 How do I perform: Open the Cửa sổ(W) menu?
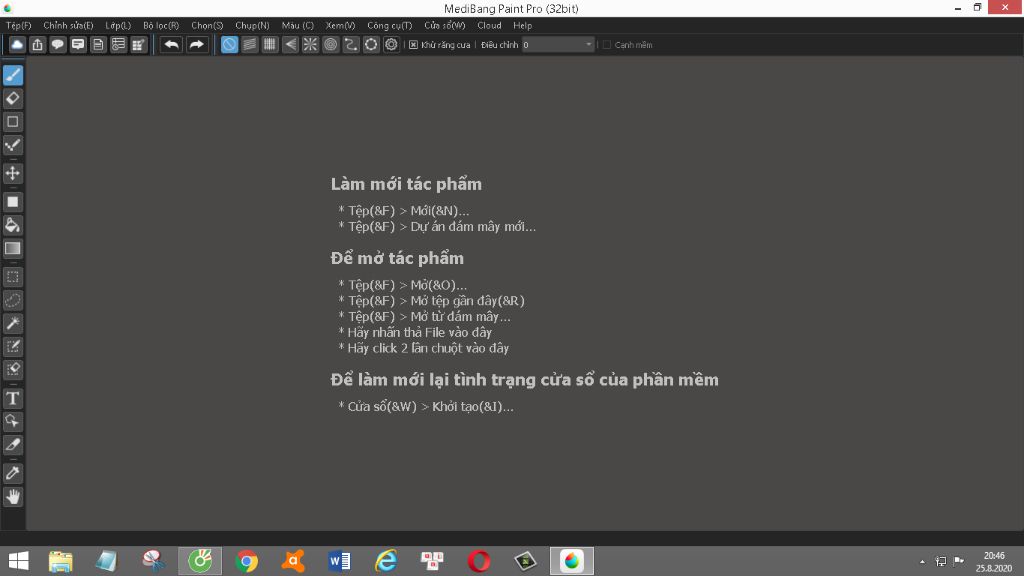[445, 25]
